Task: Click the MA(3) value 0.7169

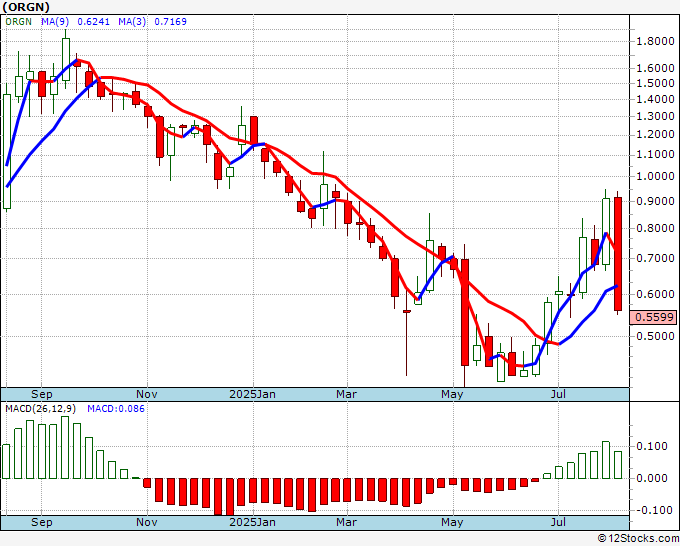Action: (x=170, y=21)
